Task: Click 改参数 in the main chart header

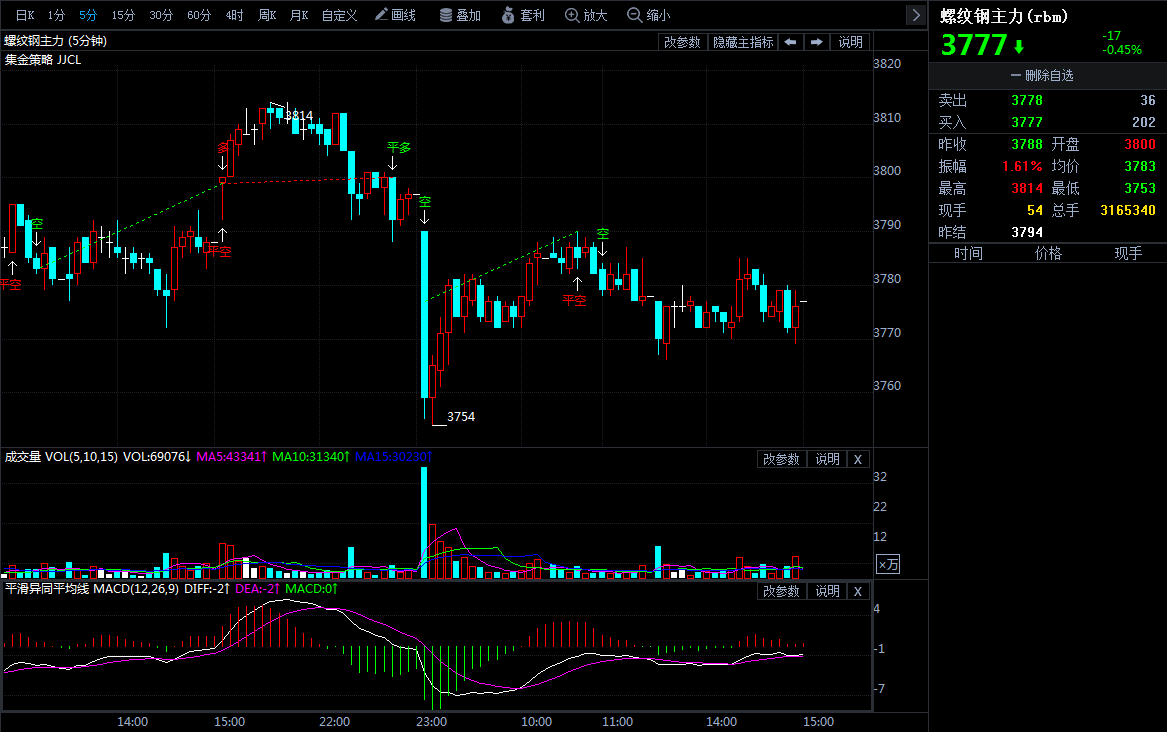Action: (x=682, y=42)
